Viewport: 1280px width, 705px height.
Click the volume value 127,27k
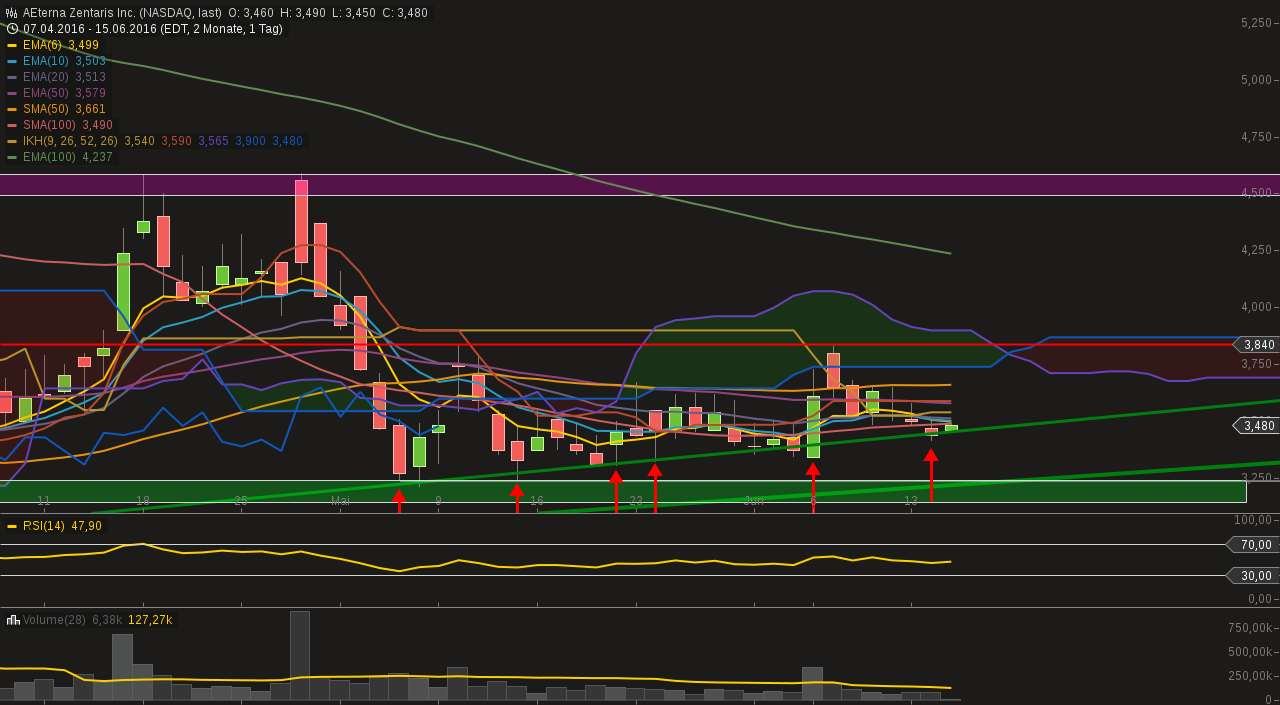pyautogui.click(x=150, y=620)
